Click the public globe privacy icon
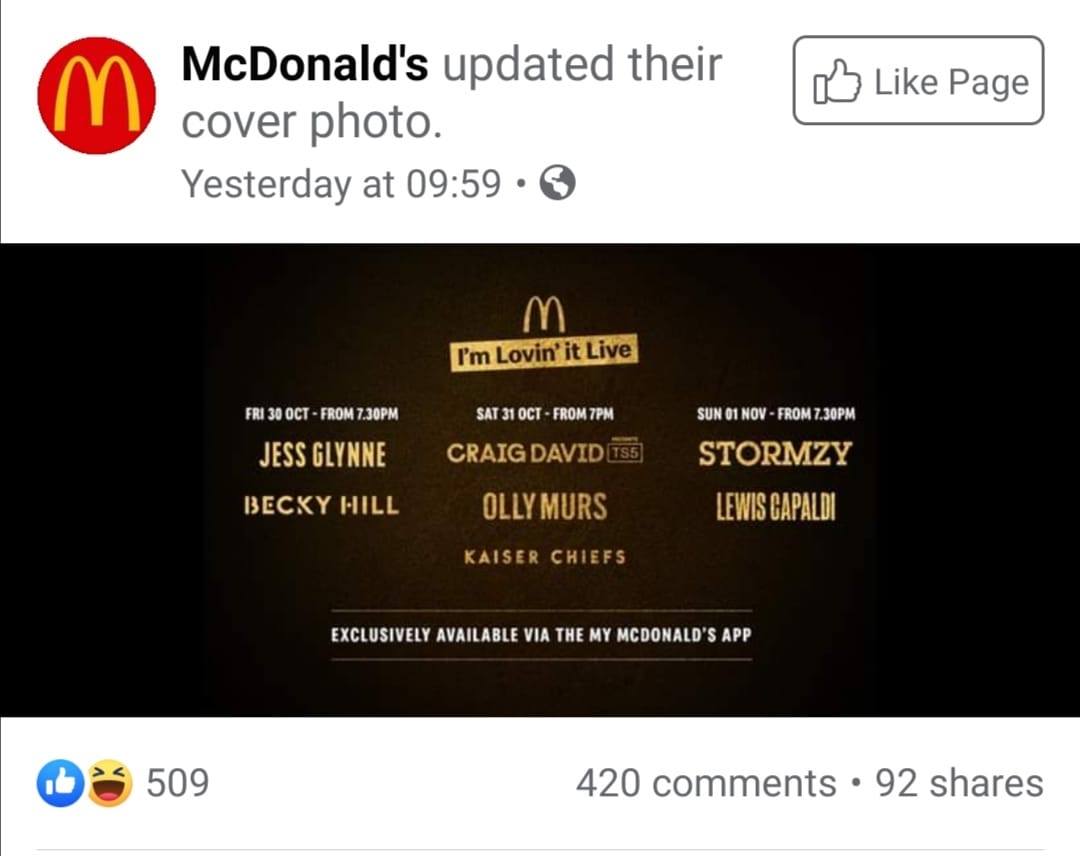The image size is (1080, 856). click(x=557, y=183)
